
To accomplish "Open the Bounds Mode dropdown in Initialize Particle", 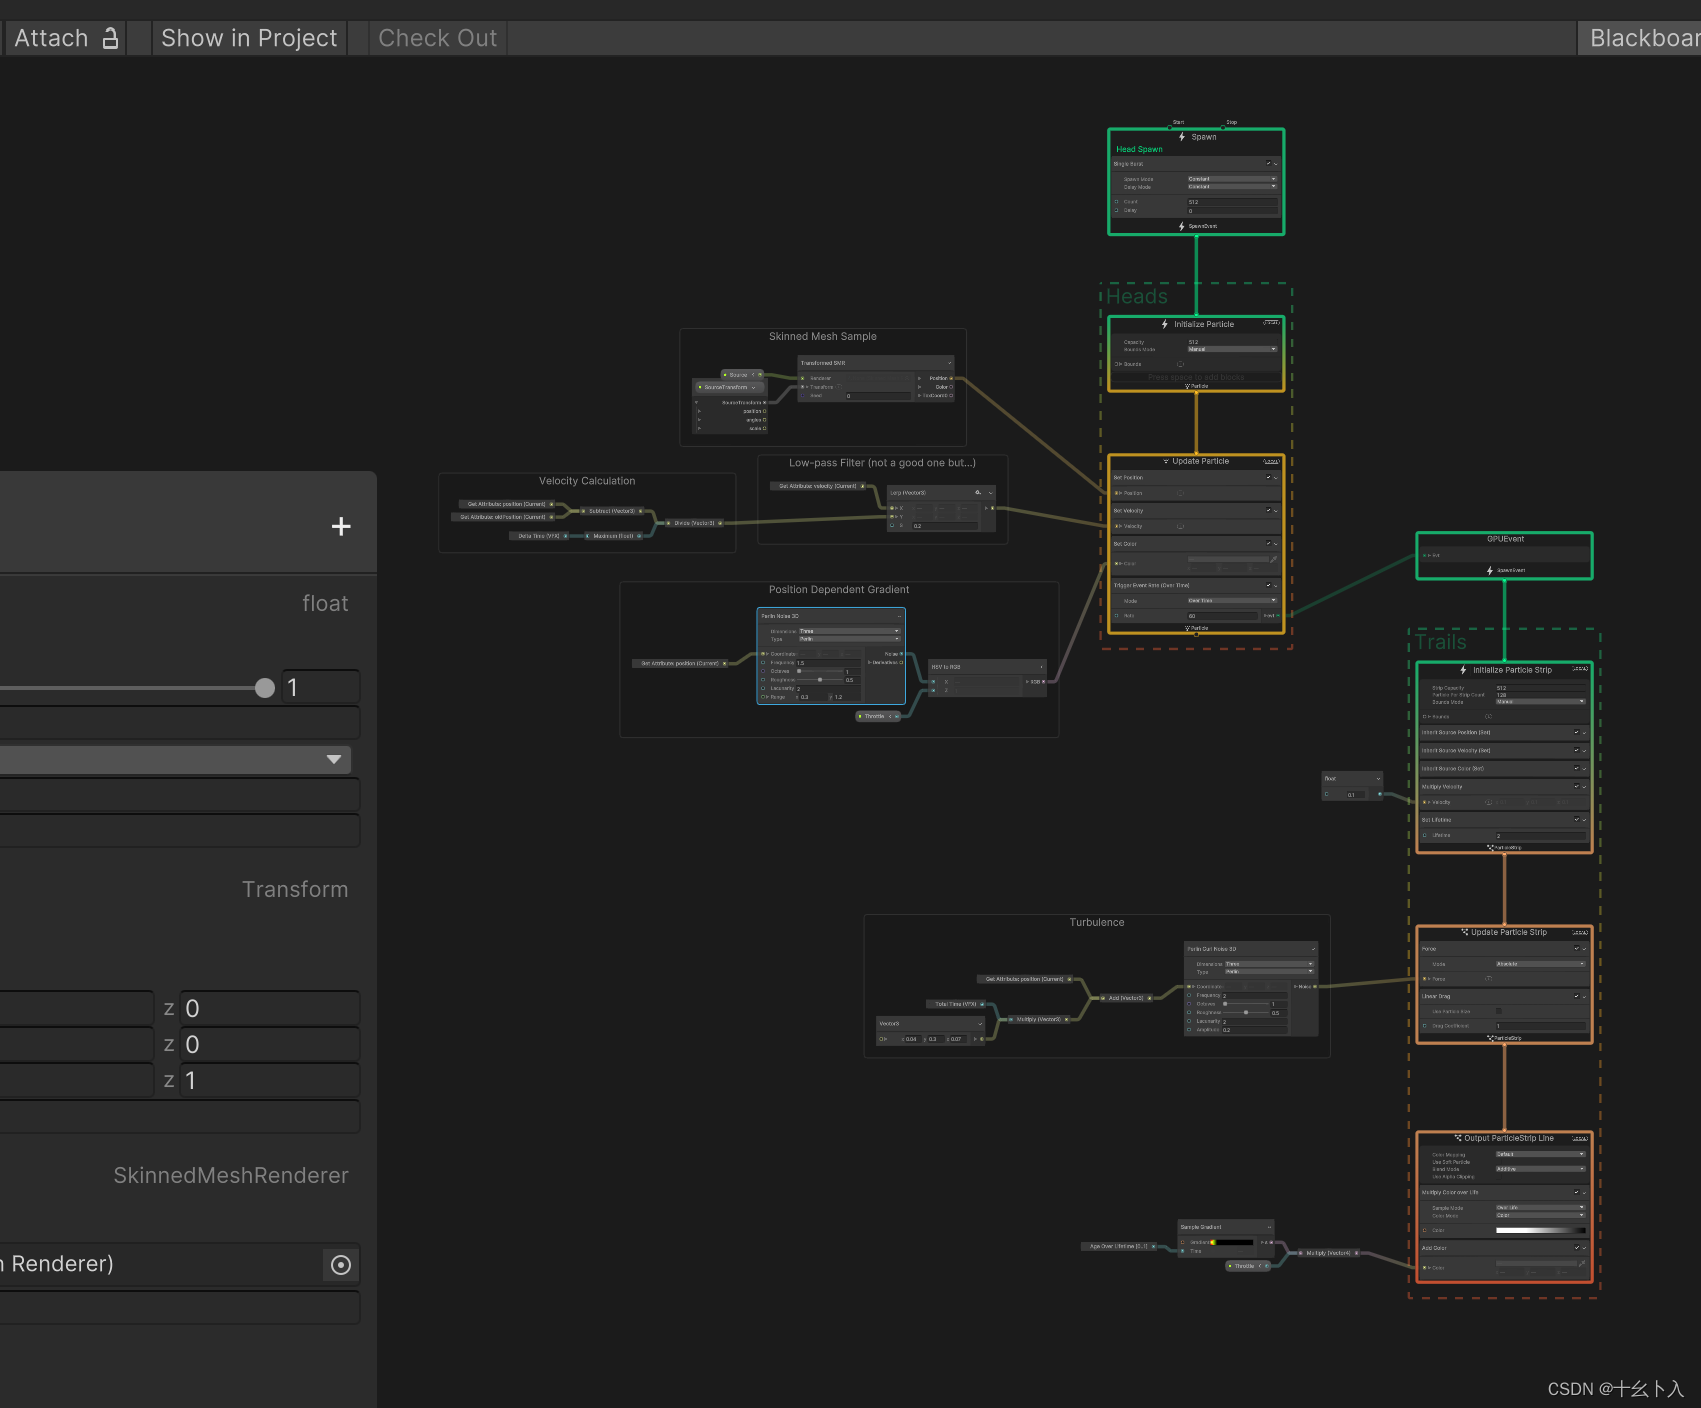I will point(1232,349).
